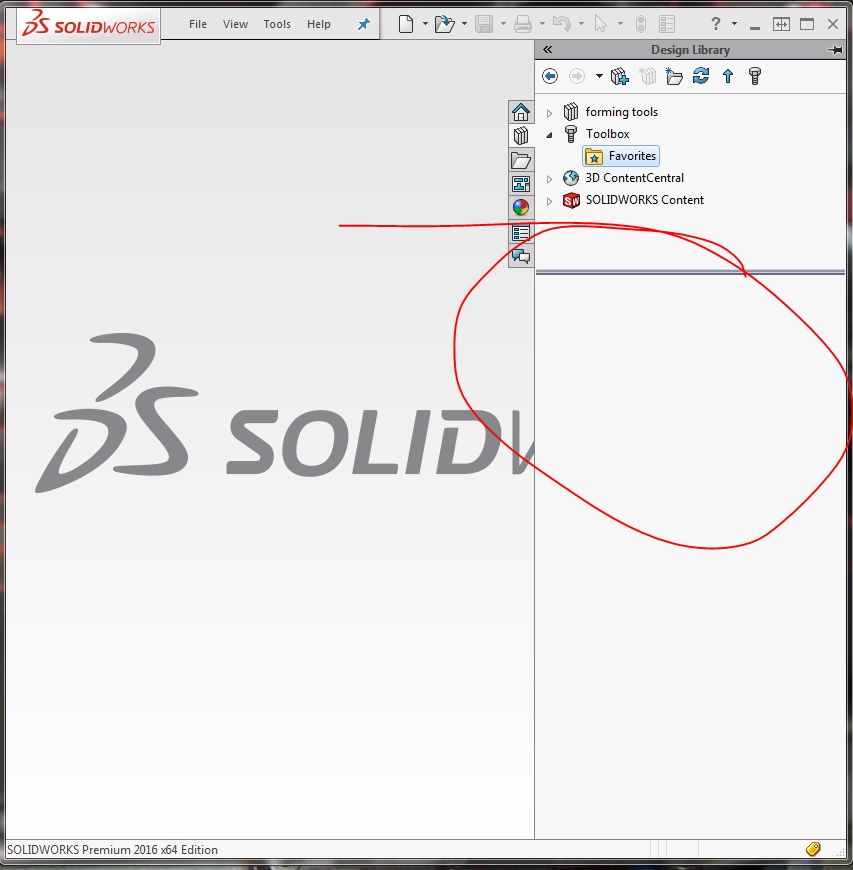Select the forming tools folder

tap(622, 112)
